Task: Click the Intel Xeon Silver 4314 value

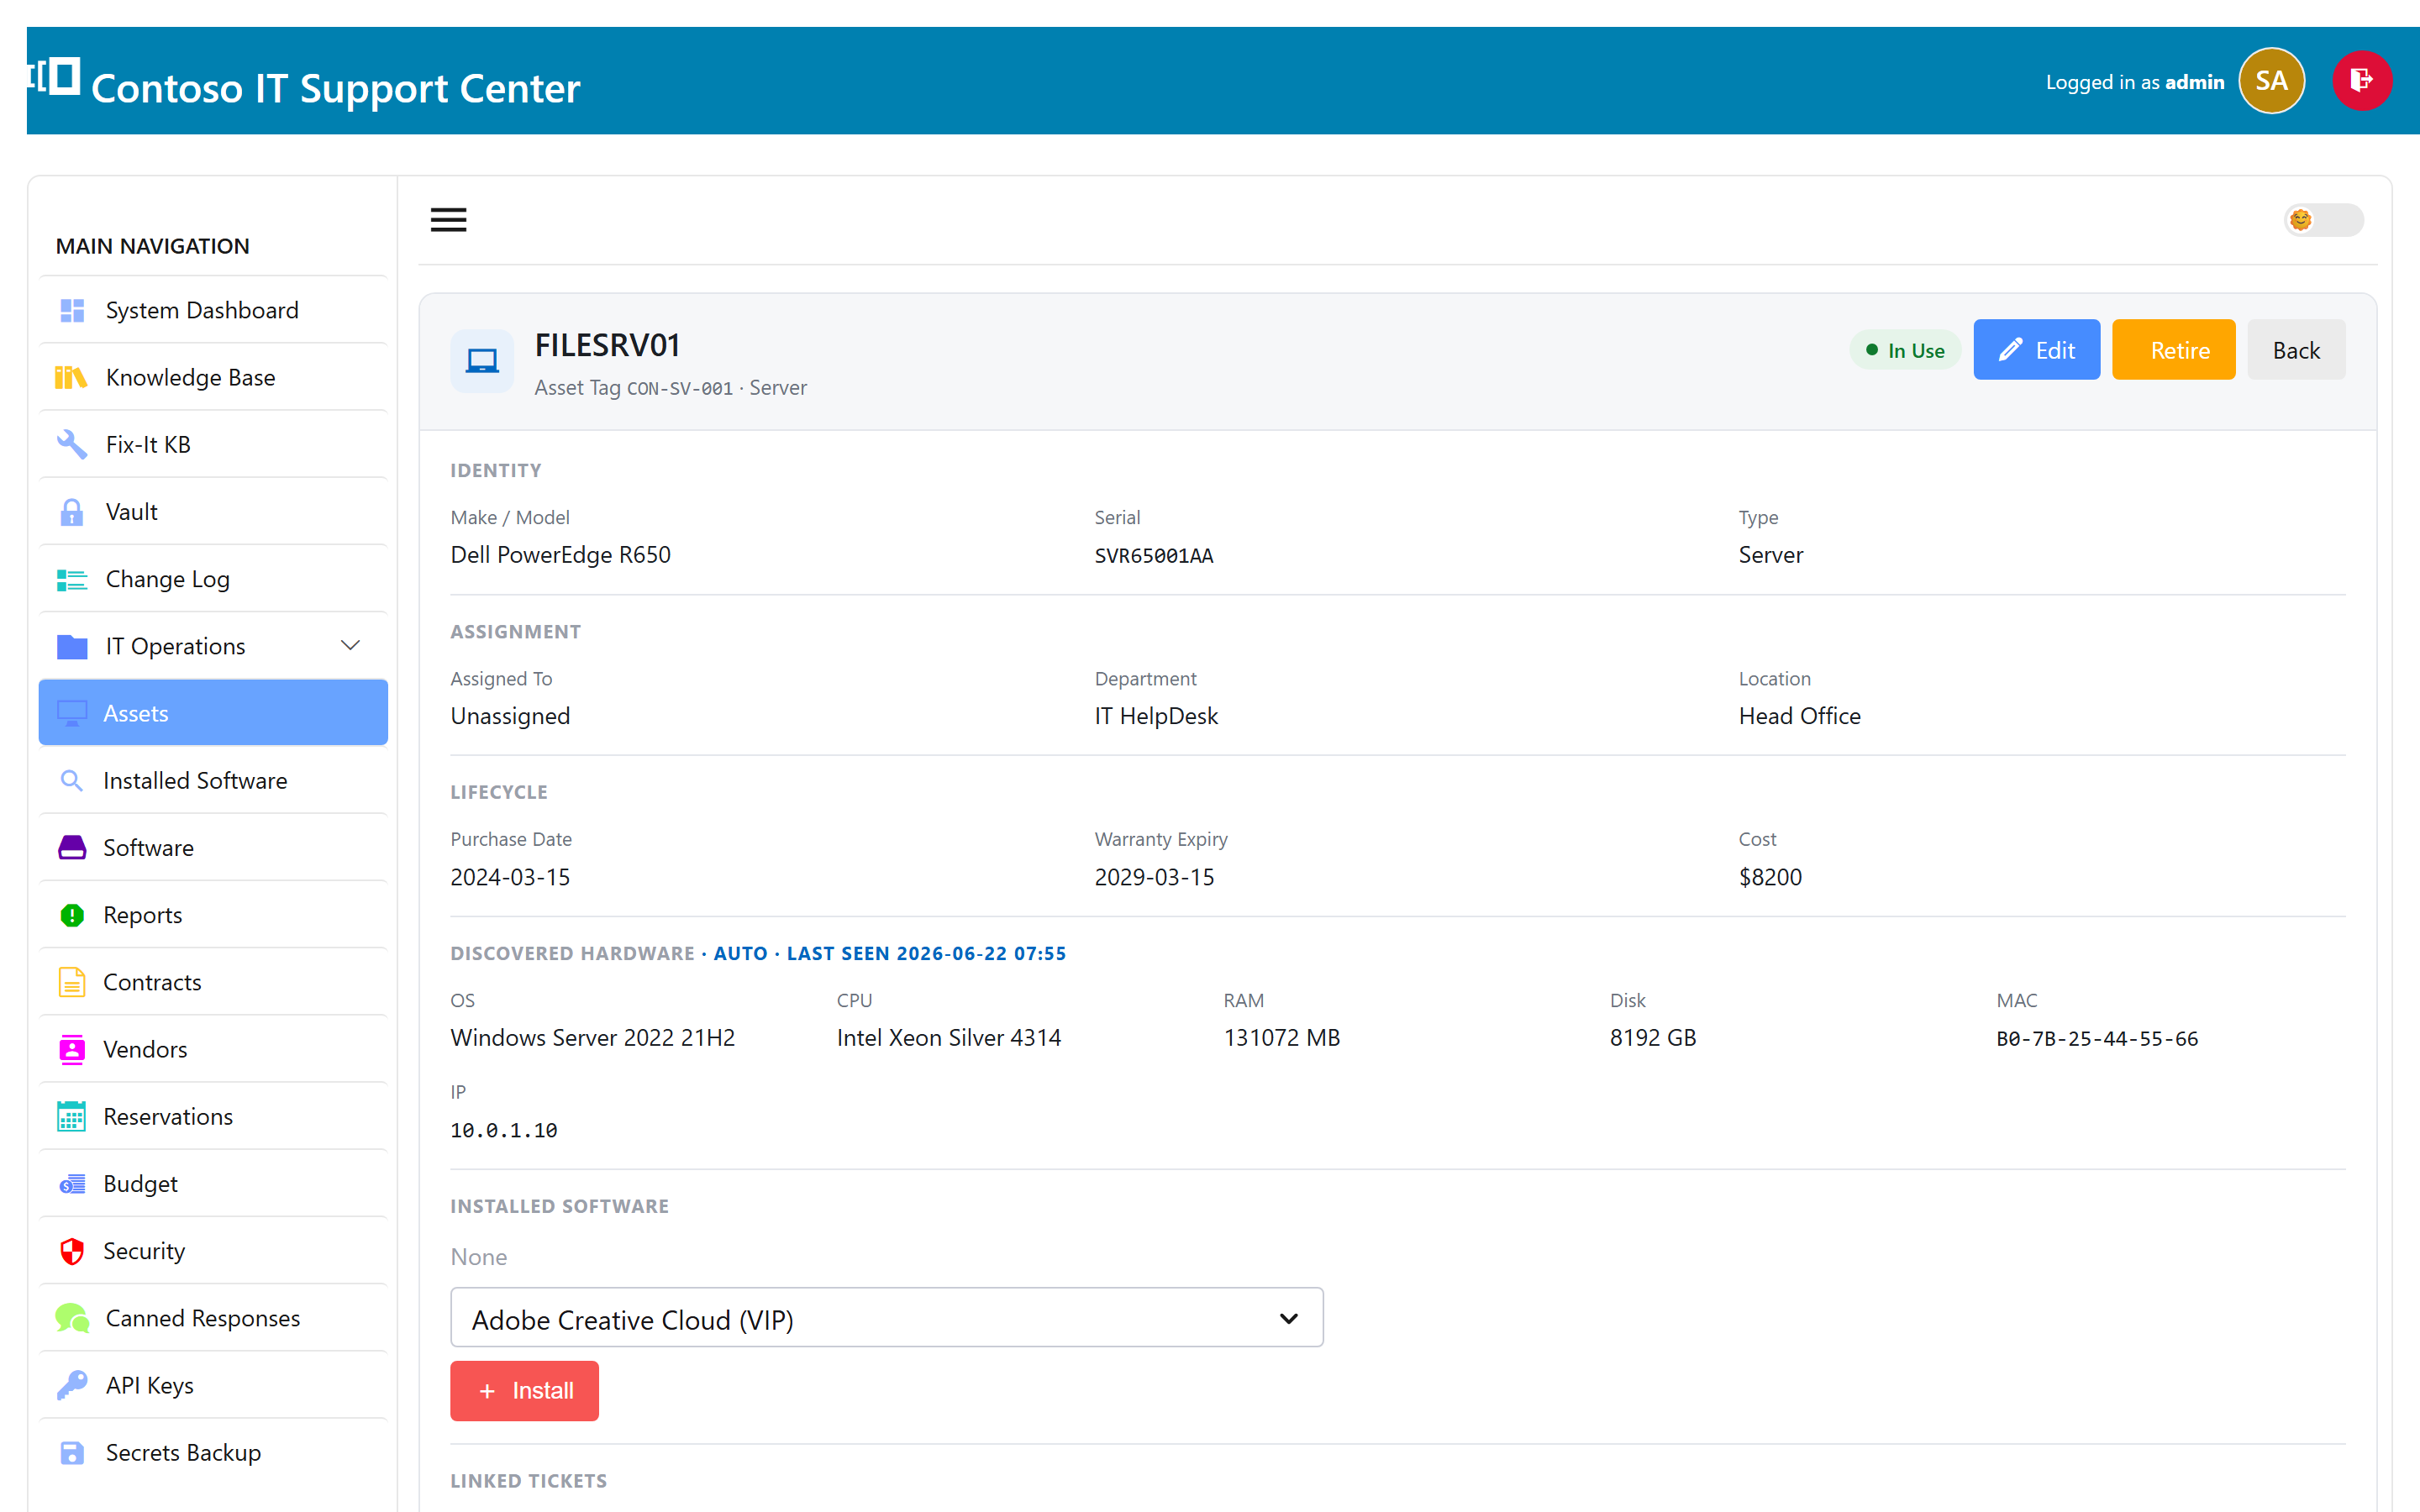Action: (949, 1038)
